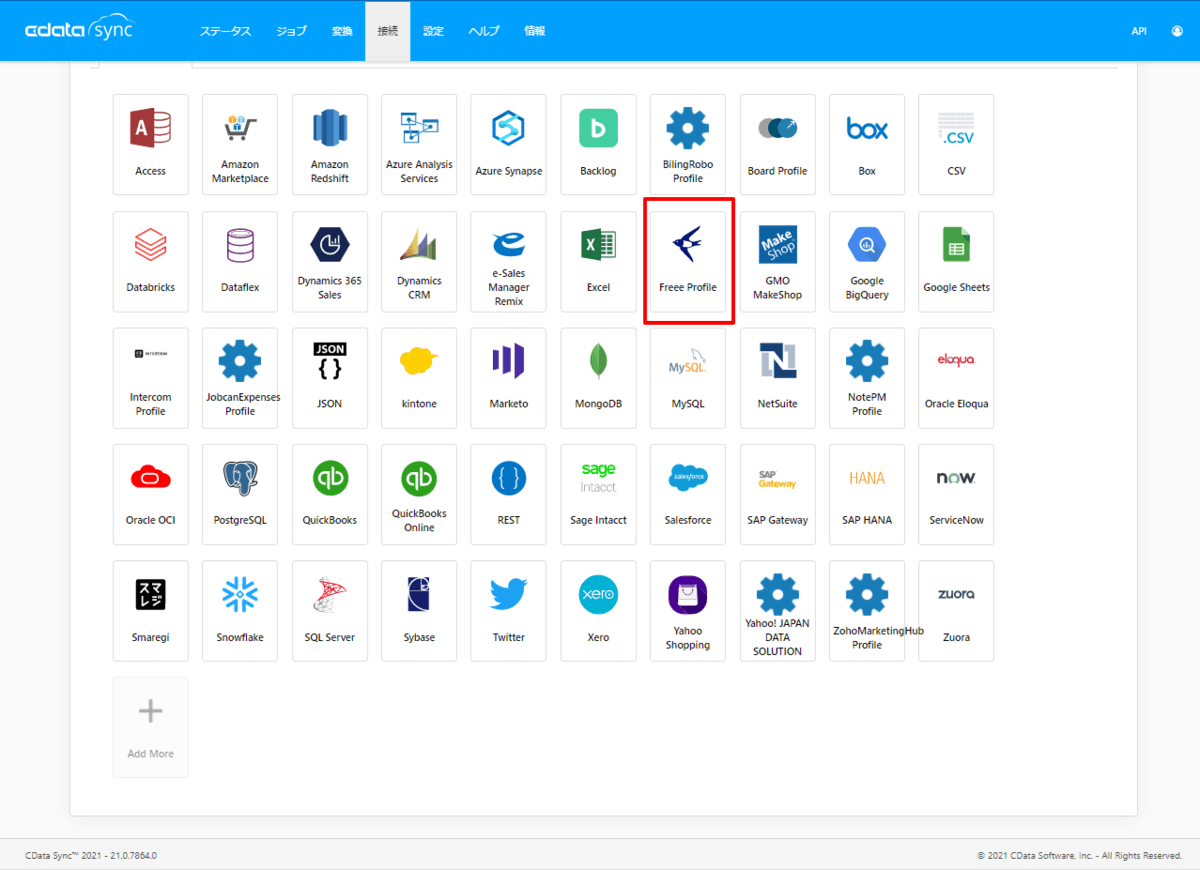Pick the ZohoMarketingHub Profile tile

click(867, 611)
